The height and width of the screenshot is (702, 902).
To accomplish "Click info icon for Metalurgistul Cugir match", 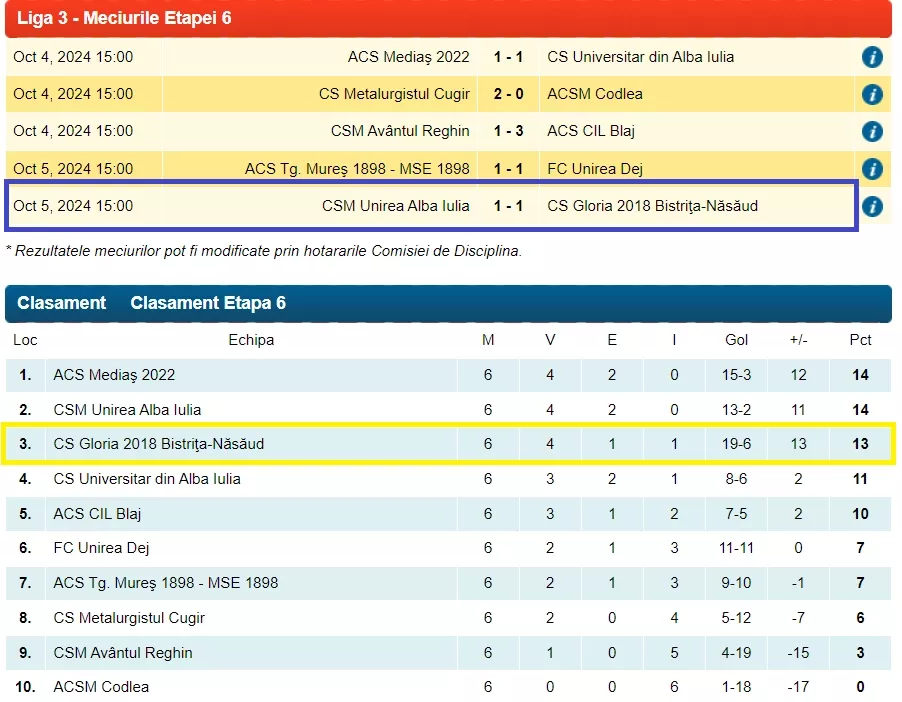I will pos(872,95).
